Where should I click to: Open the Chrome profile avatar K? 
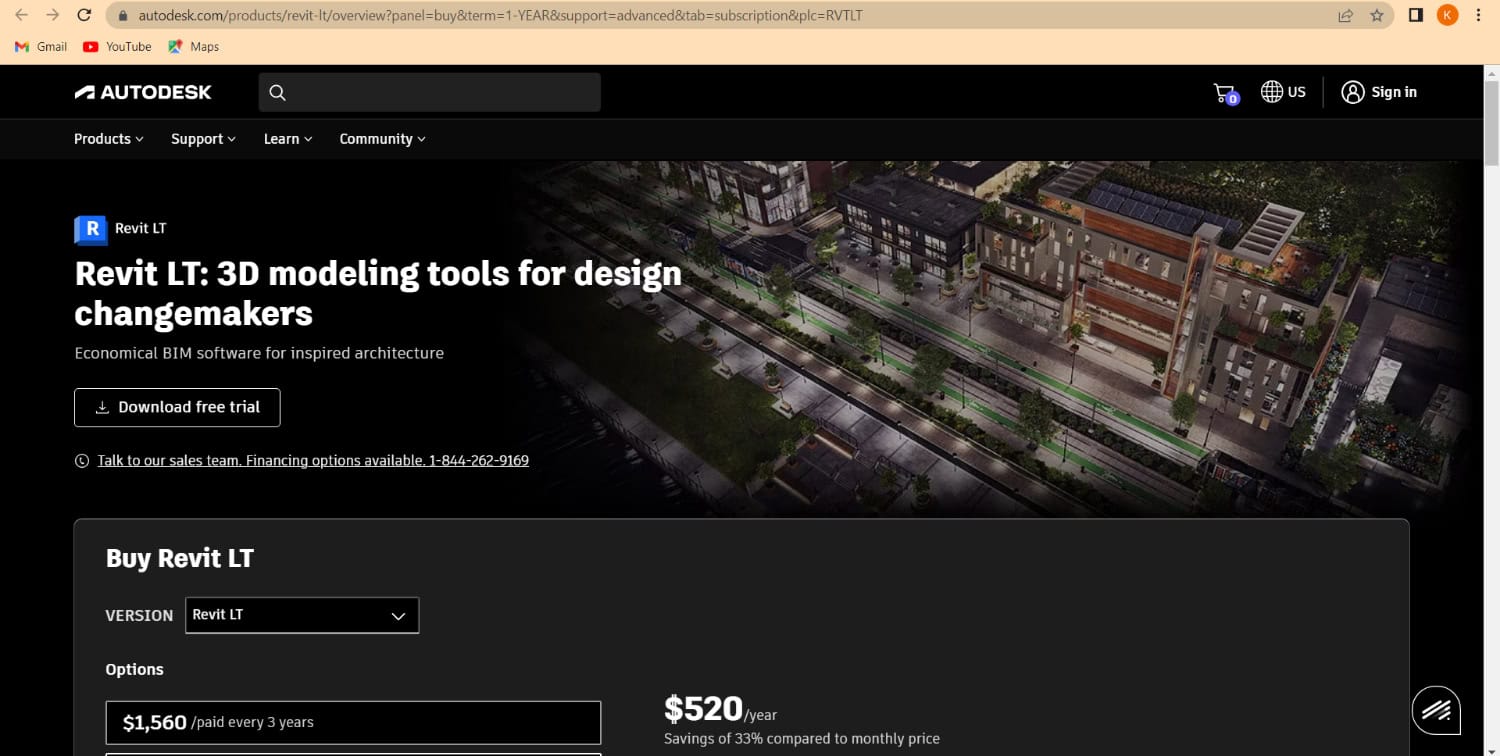(1447, 15)
